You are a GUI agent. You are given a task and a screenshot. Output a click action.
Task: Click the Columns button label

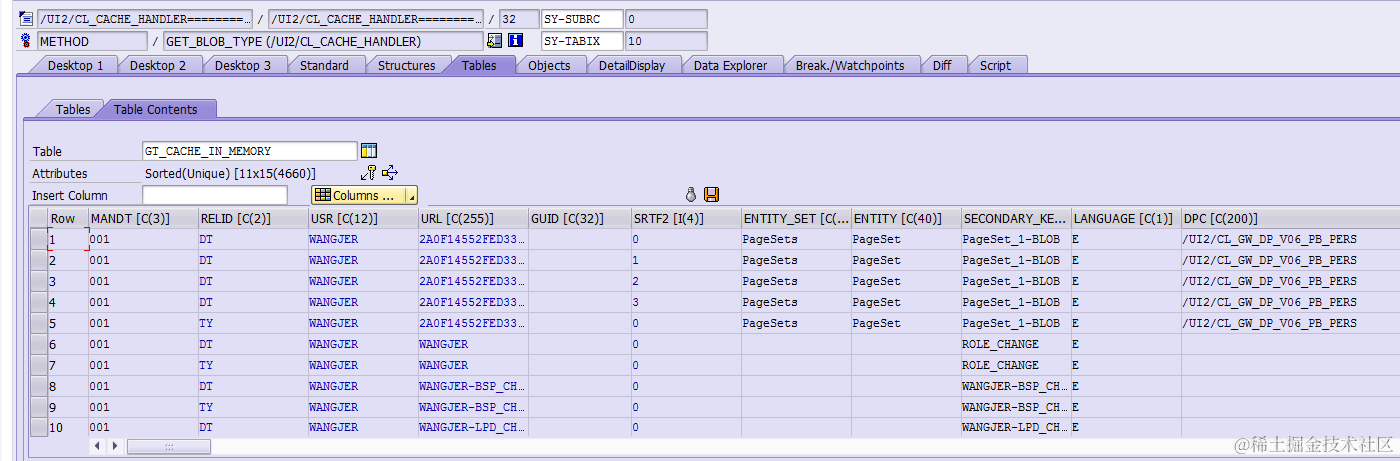point(364,196)
